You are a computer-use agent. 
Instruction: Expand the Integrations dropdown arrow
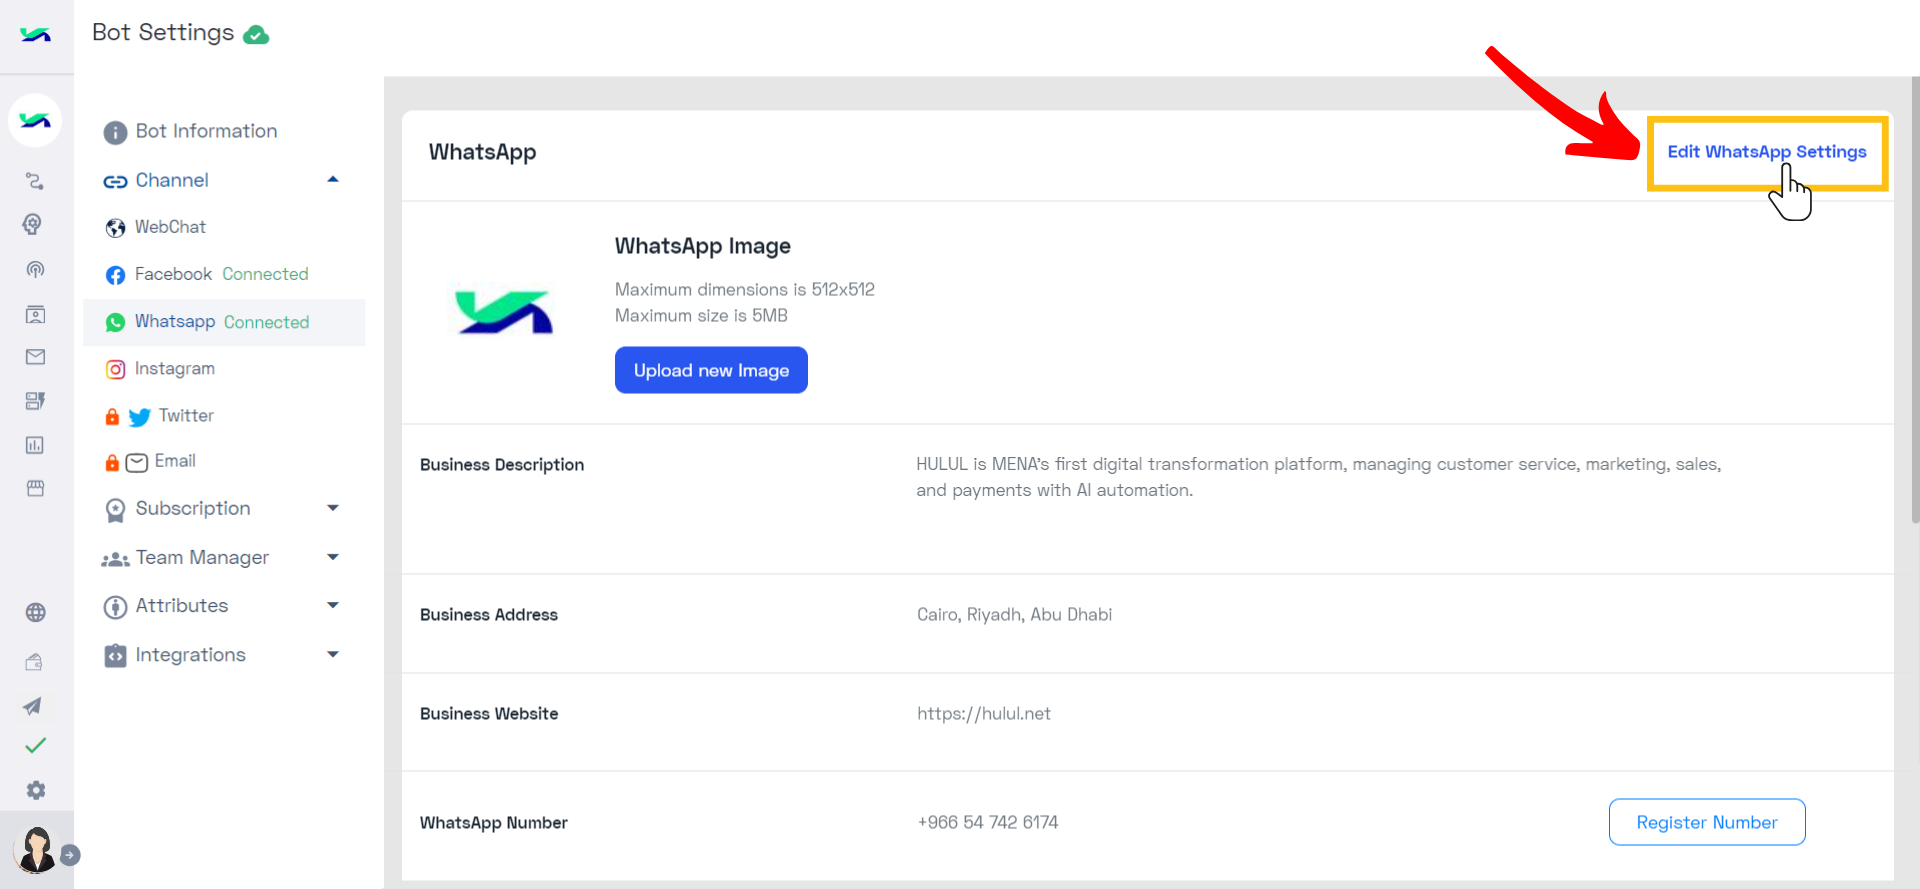pyautogui.click(x=333, y=654)
